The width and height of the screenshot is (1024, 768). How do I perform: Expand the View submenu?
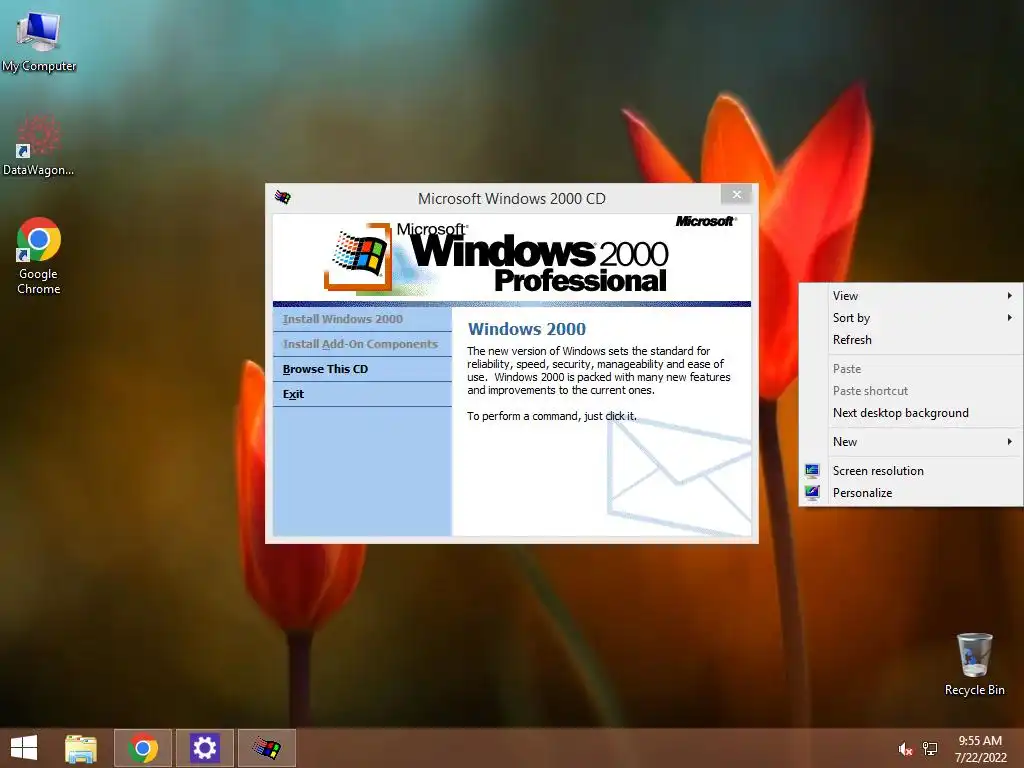coord(912,296)
